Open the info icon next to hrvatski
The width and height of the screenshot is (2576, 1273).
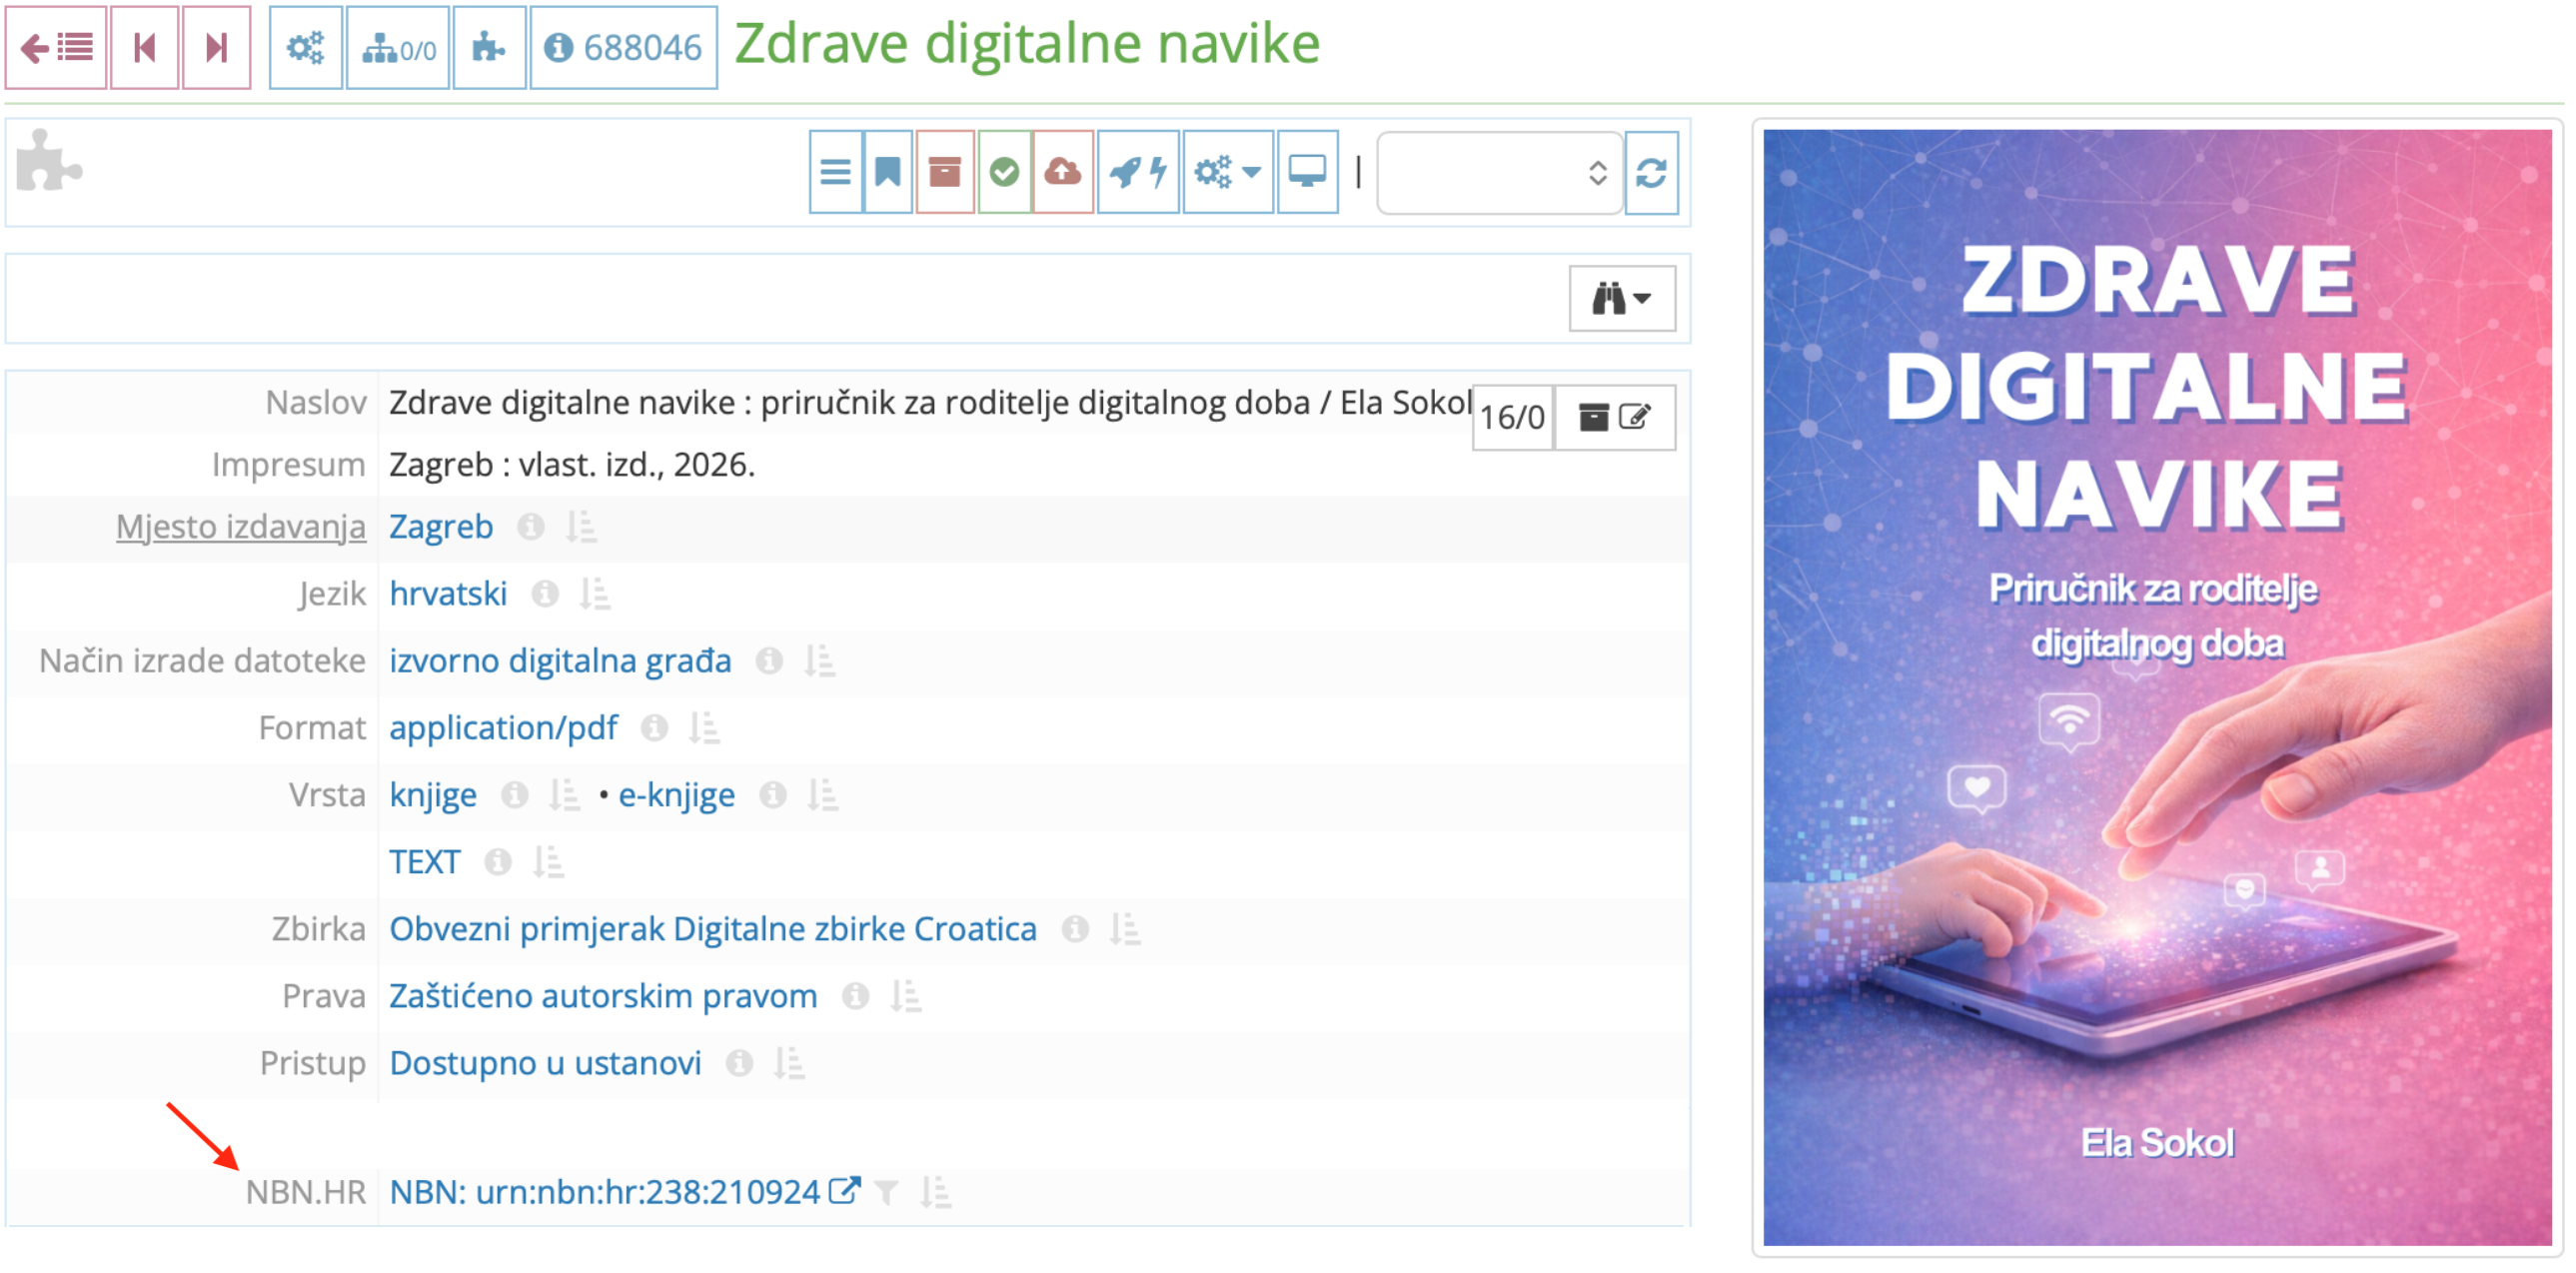click(545, 592)
